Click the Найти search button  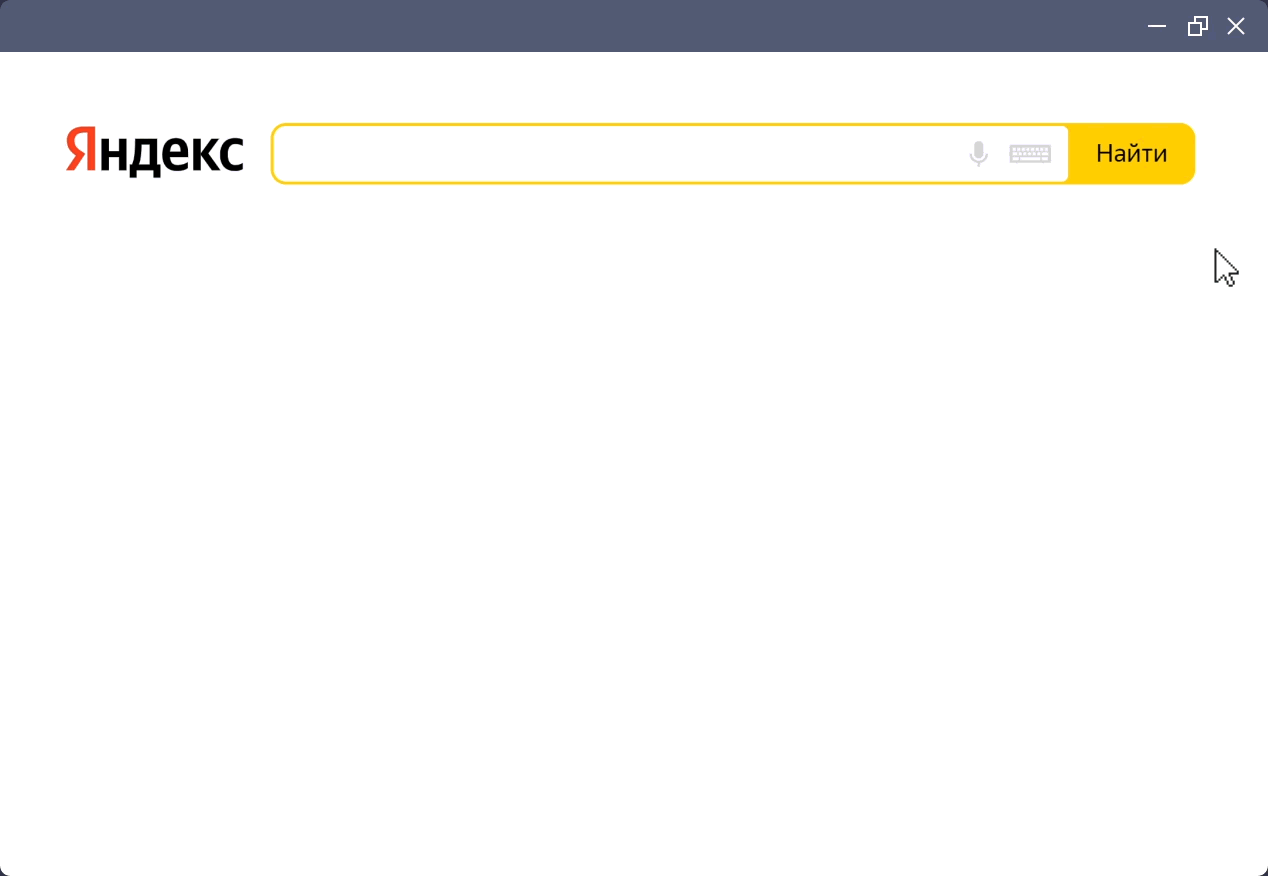click(x=1132, y=154)
